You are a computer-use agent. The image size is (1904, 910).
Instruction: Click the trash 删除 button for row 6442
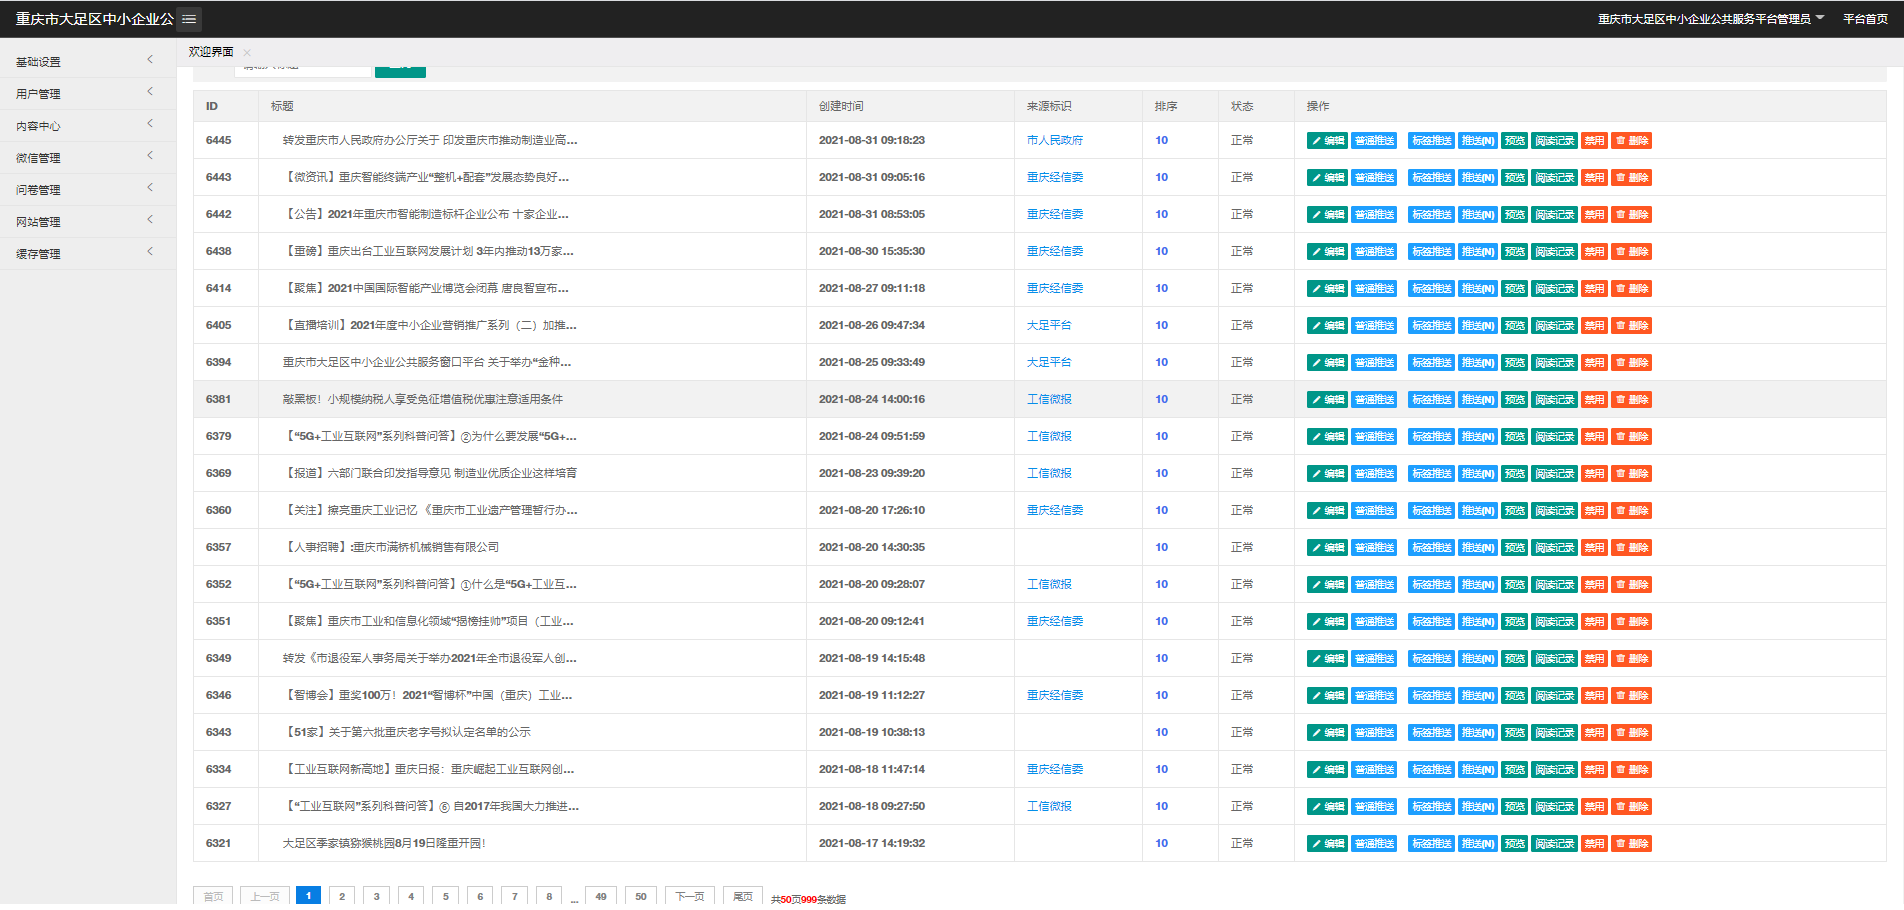[x=1632, y=215]
